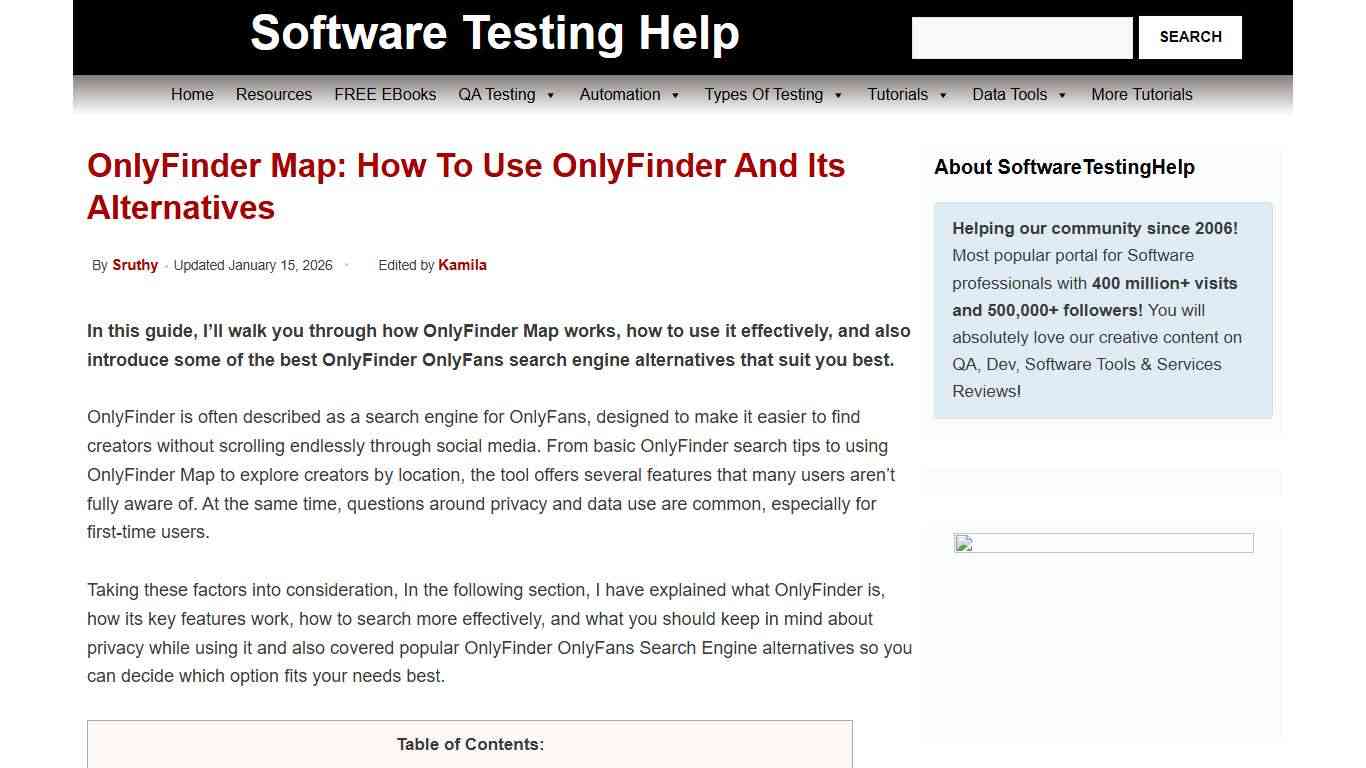Image resolution: width=1366 pixels, height=768 pixels.
Task: Select Home in the navigation bar
Action: [x=192, y=94]
